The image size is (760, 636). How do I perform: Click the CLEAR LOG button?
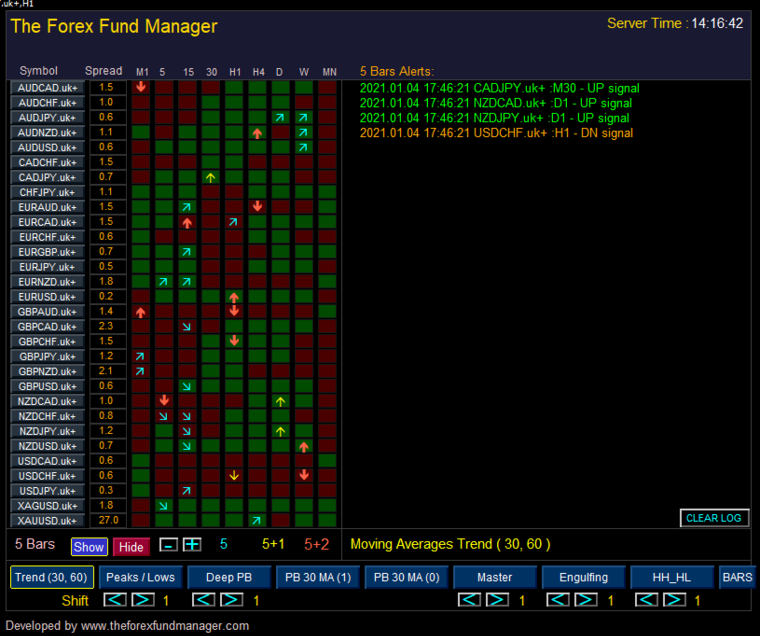coord(715,518)
